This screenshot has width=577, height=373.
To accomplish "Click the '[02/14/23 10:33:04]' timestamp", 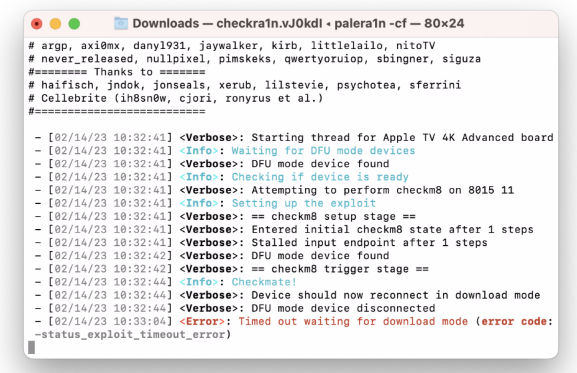I will [110, 322].
